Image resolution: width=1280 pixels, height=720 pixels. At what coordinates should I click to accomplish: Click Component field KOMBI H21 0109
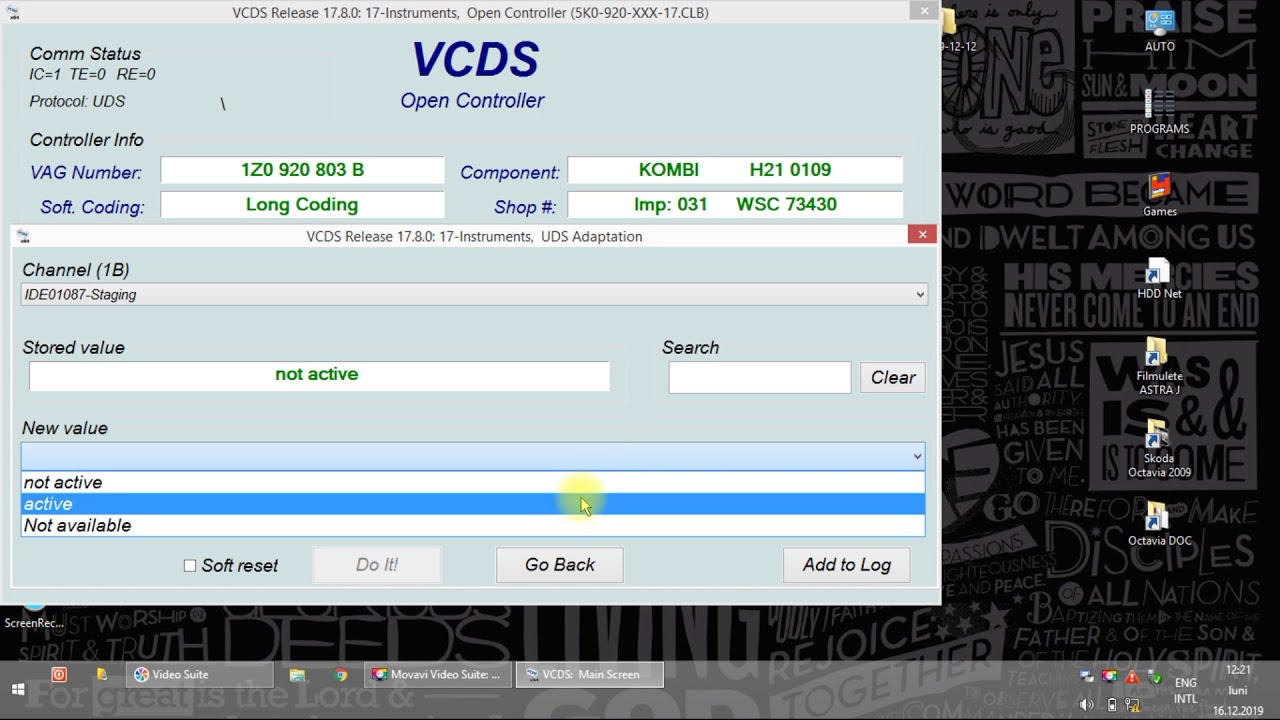(735, 170)
